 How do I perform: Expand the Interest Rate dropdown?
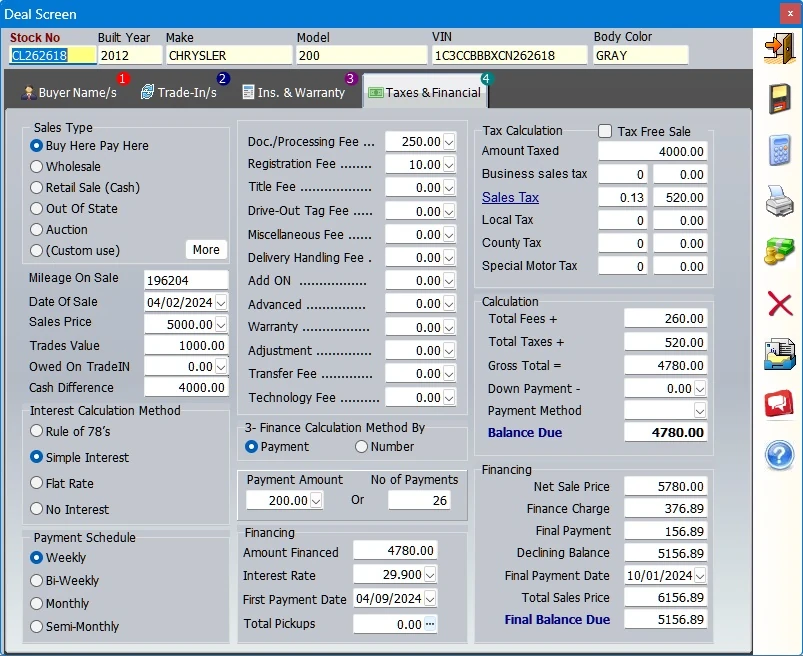coord(430,575)
